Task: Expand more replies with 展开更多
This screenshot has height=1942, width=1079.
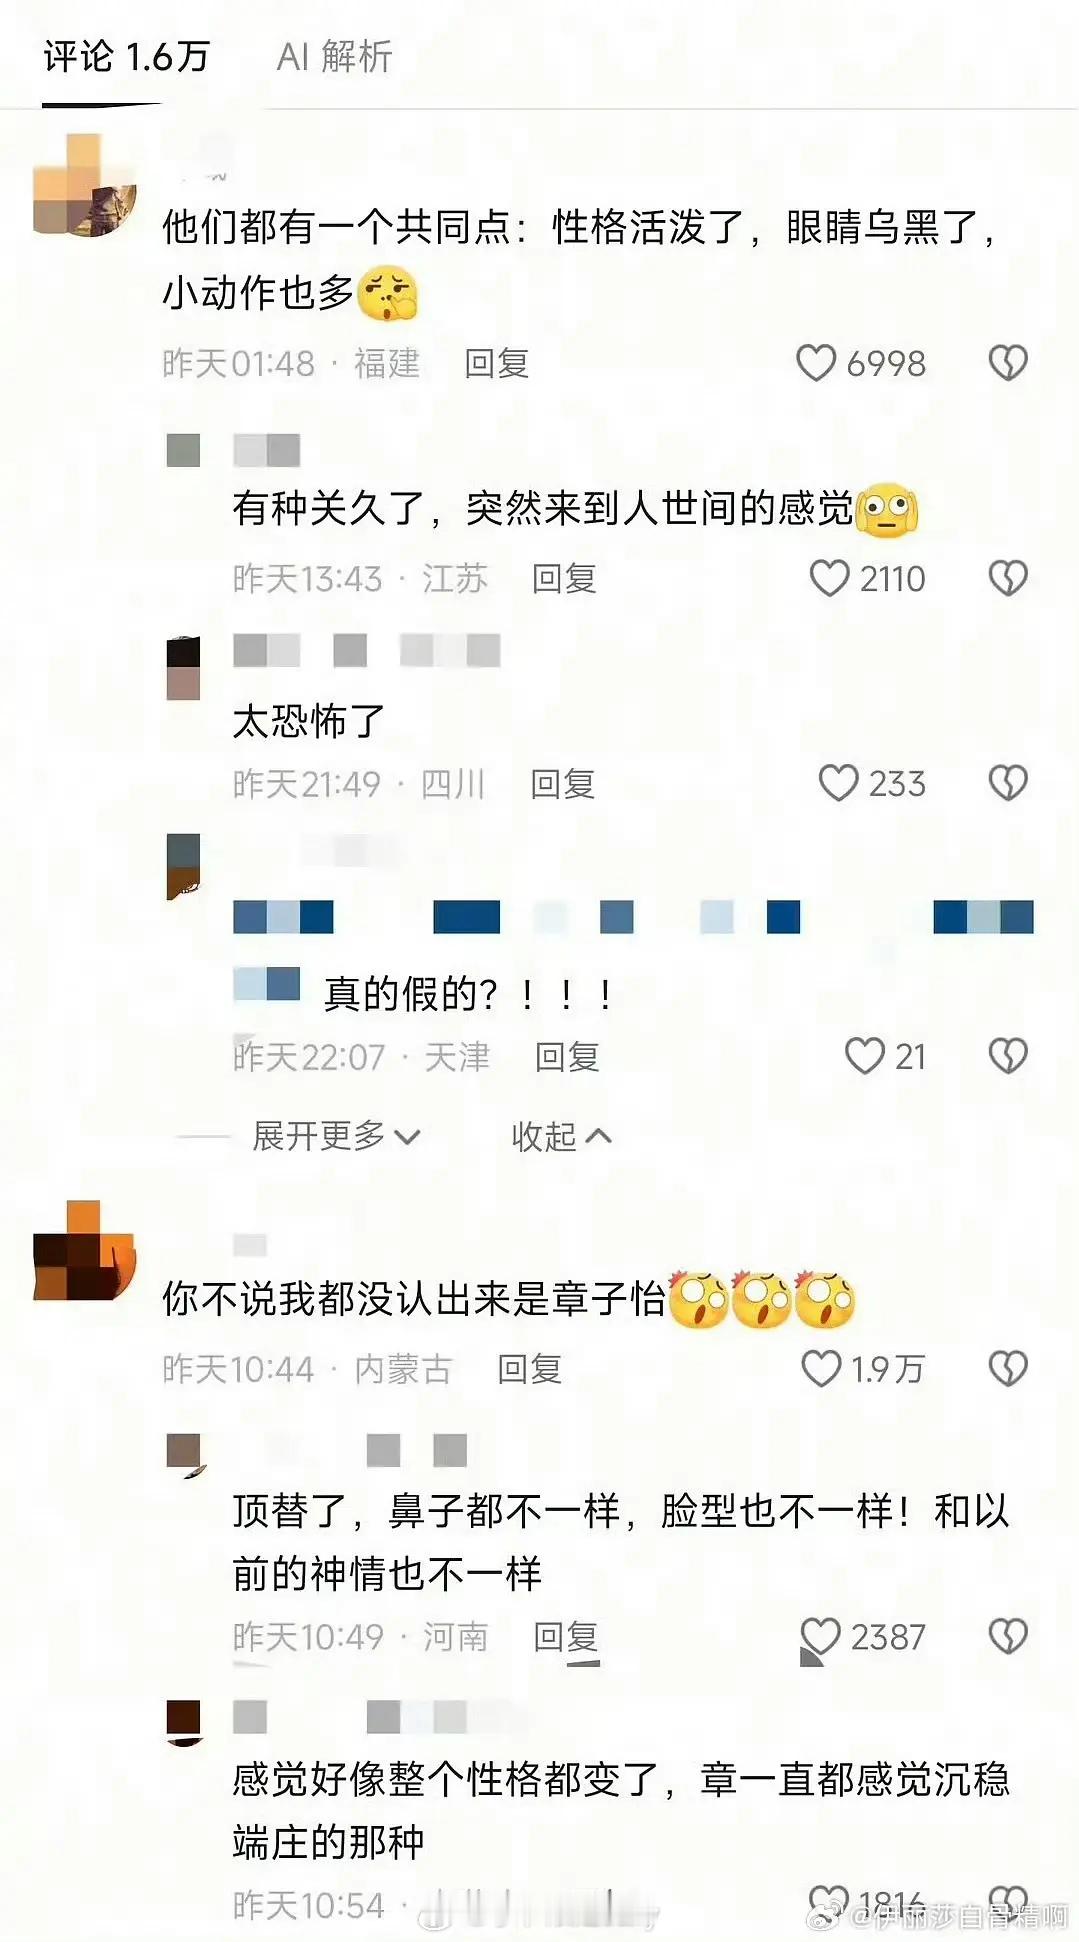Action: pos(336,1136)
